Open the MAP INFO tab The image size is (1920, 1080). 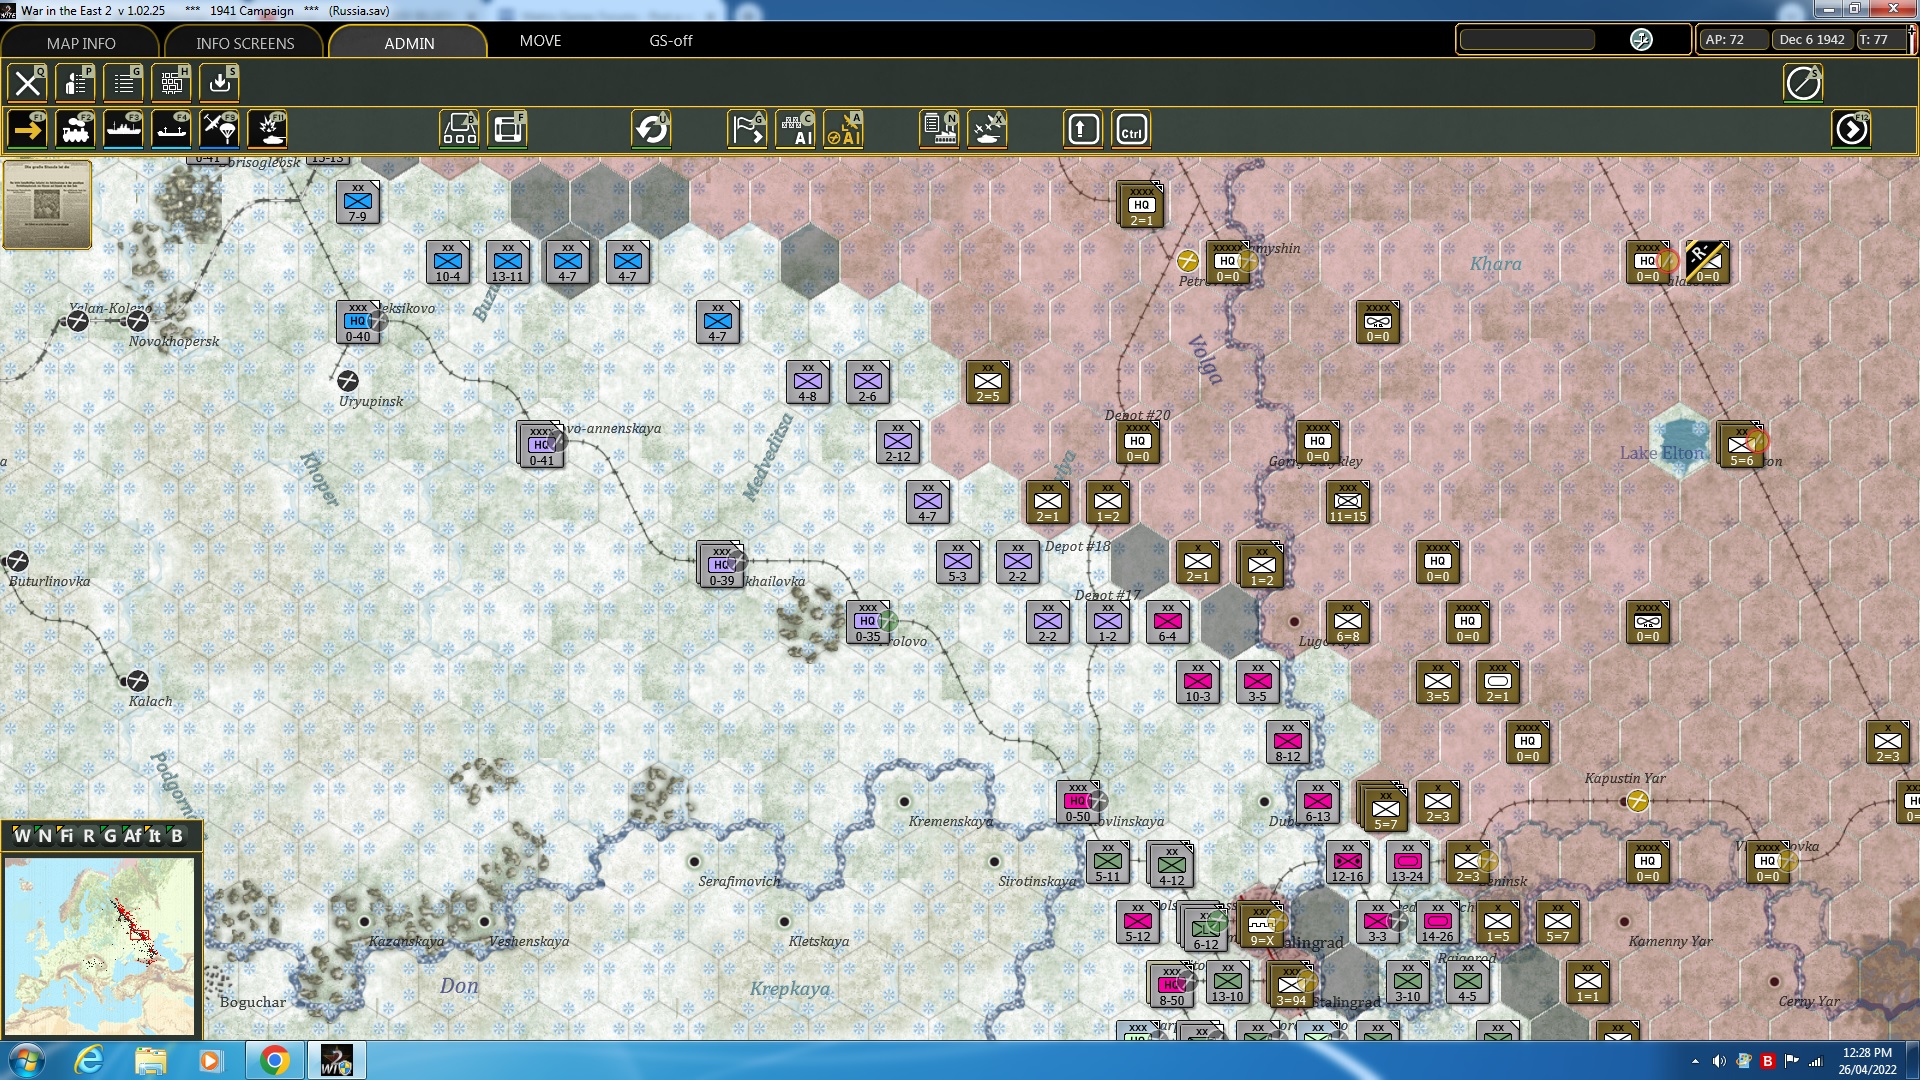81,43
